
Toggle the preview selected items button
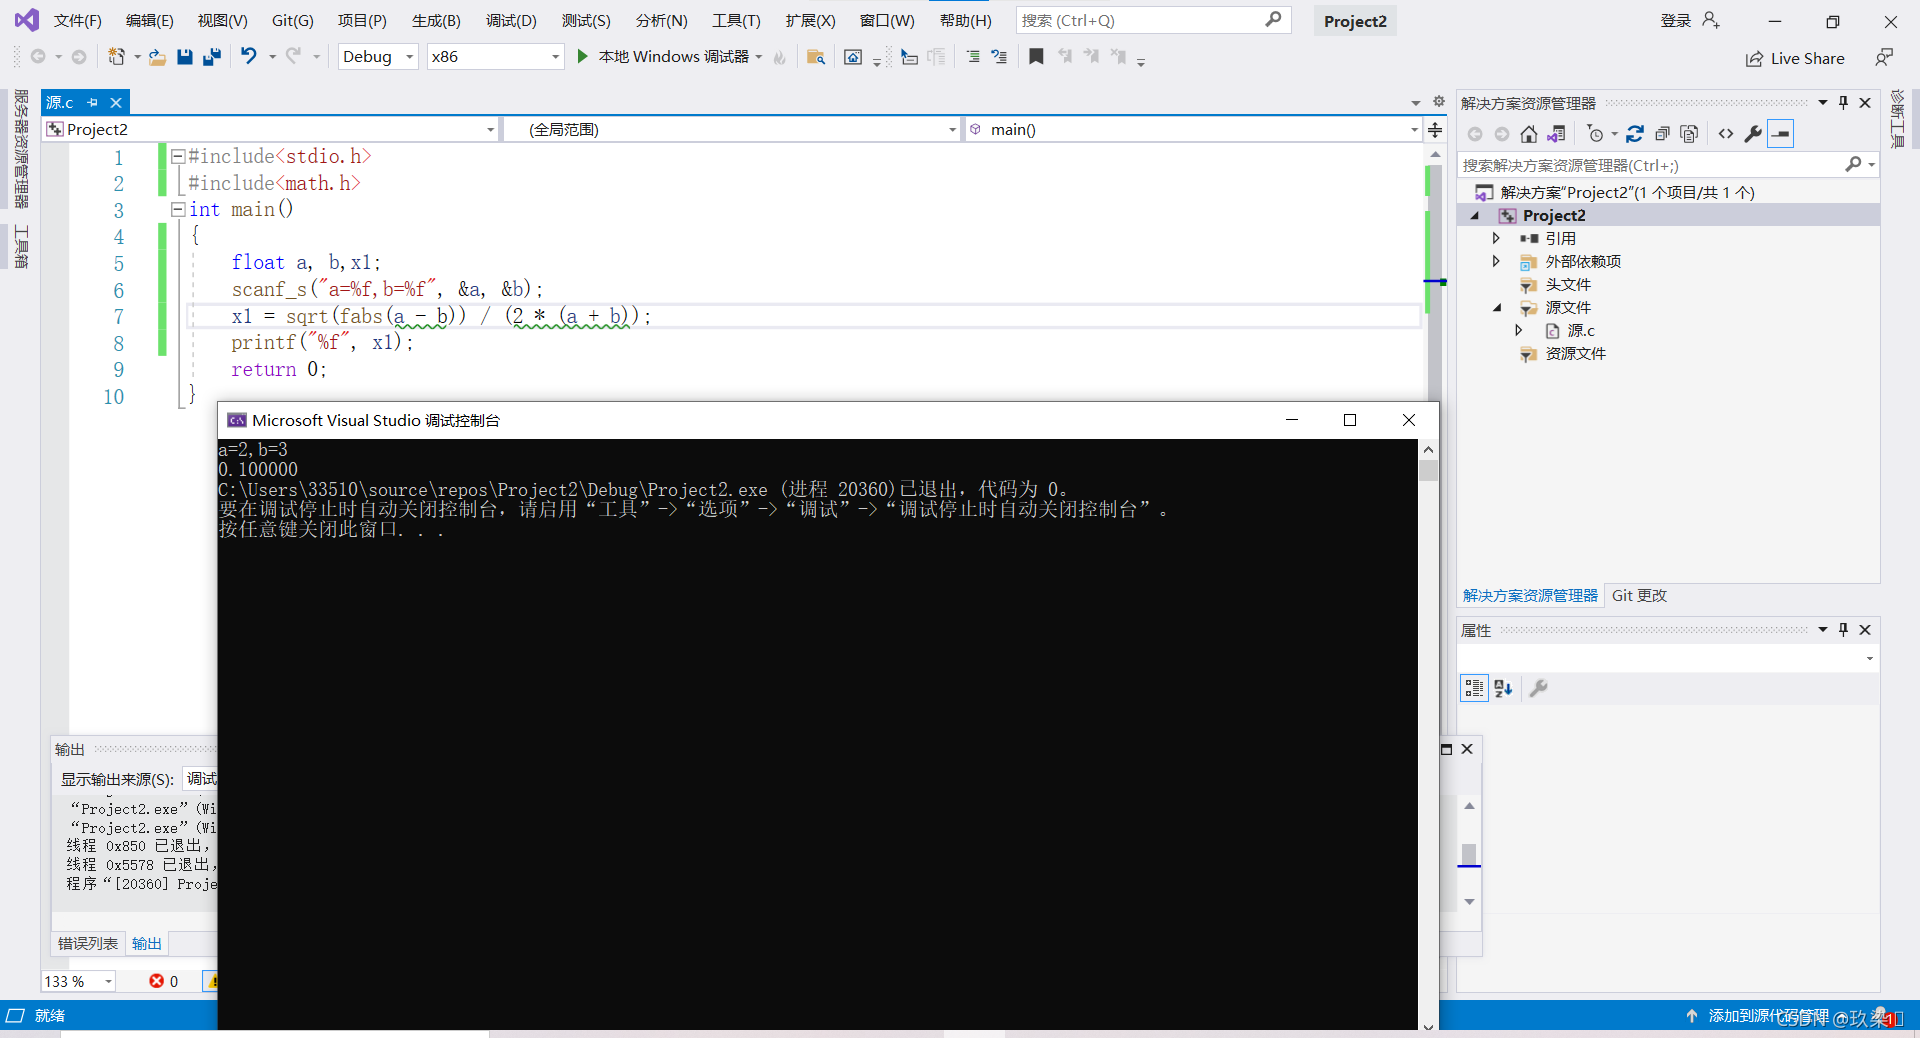pos(1781,134)
